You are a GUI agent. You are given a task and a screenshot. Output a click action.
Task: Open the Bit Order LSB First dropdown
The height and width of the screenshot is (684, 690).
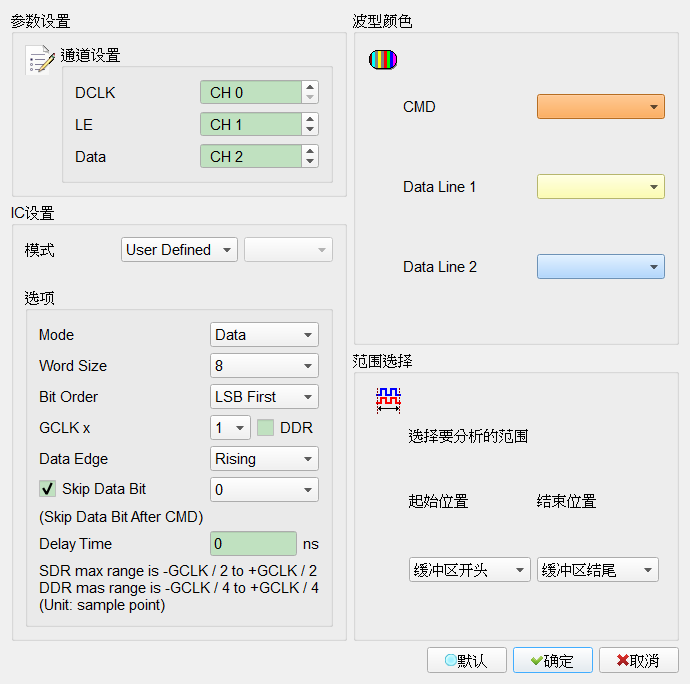(x=264, y=397)
